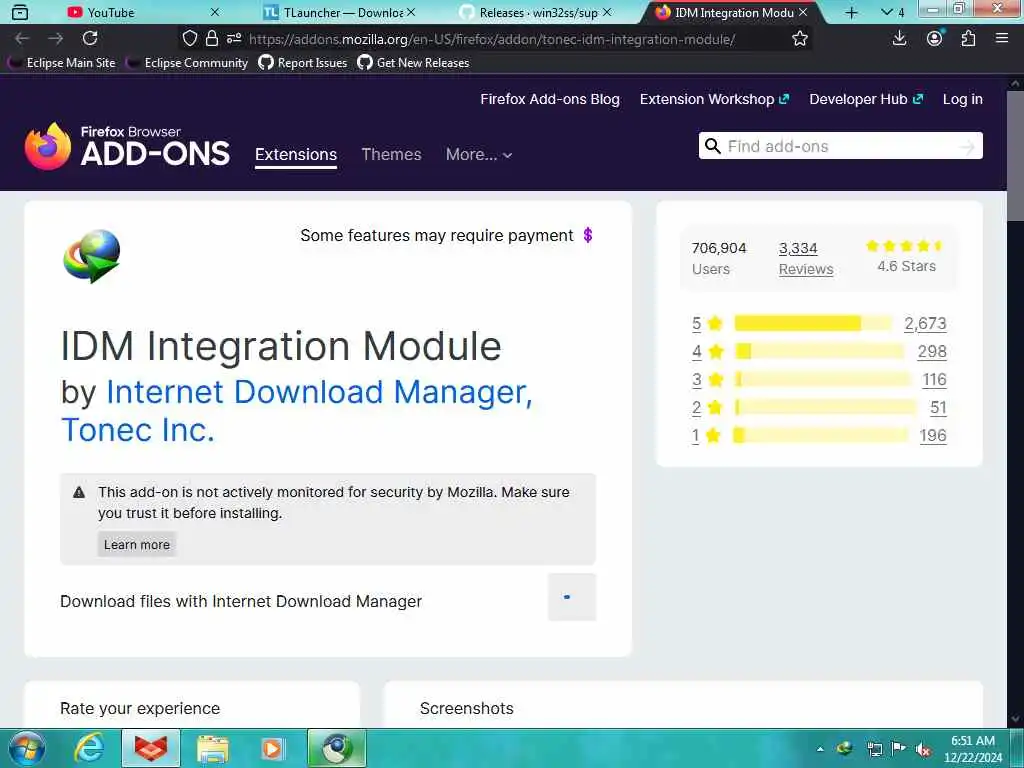Image resolution: width=1024 pixels, height=768 pixels.
Task: Open a new tab with plus button
Action: (851, 12)
